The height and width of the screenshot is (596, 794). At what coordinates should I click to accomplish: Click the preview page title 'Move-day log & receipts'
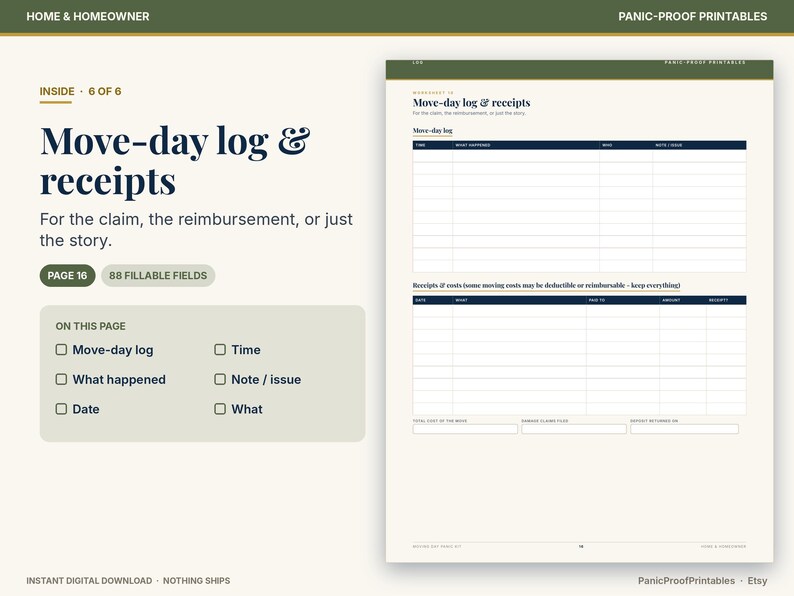471,103
